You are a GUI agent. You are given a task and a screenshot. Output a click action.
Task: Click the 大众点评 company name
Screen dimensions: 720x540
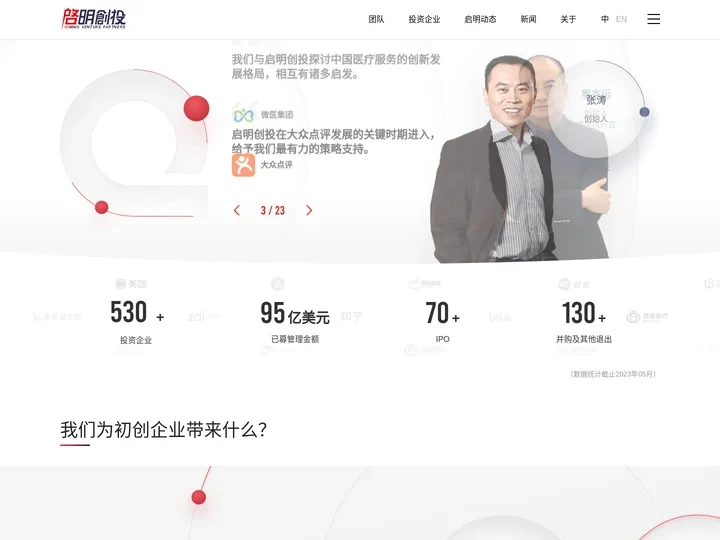click(276, 164)
